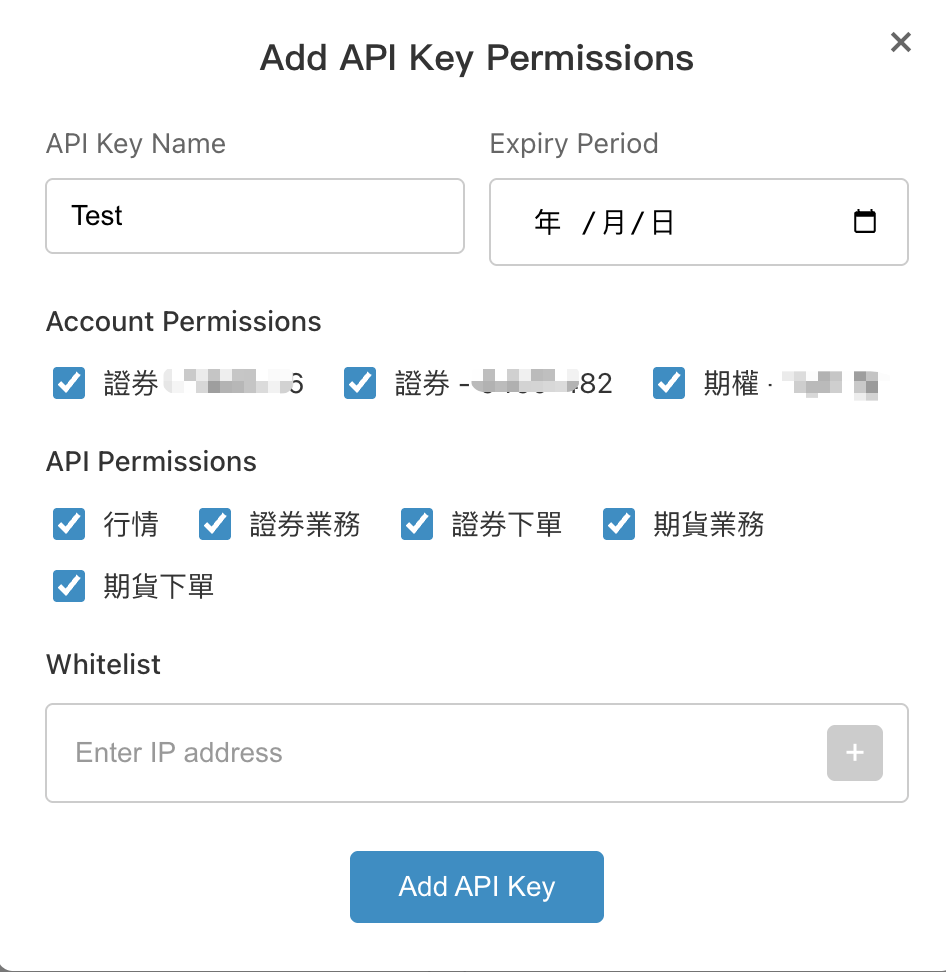Screen dimensions: 946x972
Task: Select the 年 year segment in date field
Action: 546,222
